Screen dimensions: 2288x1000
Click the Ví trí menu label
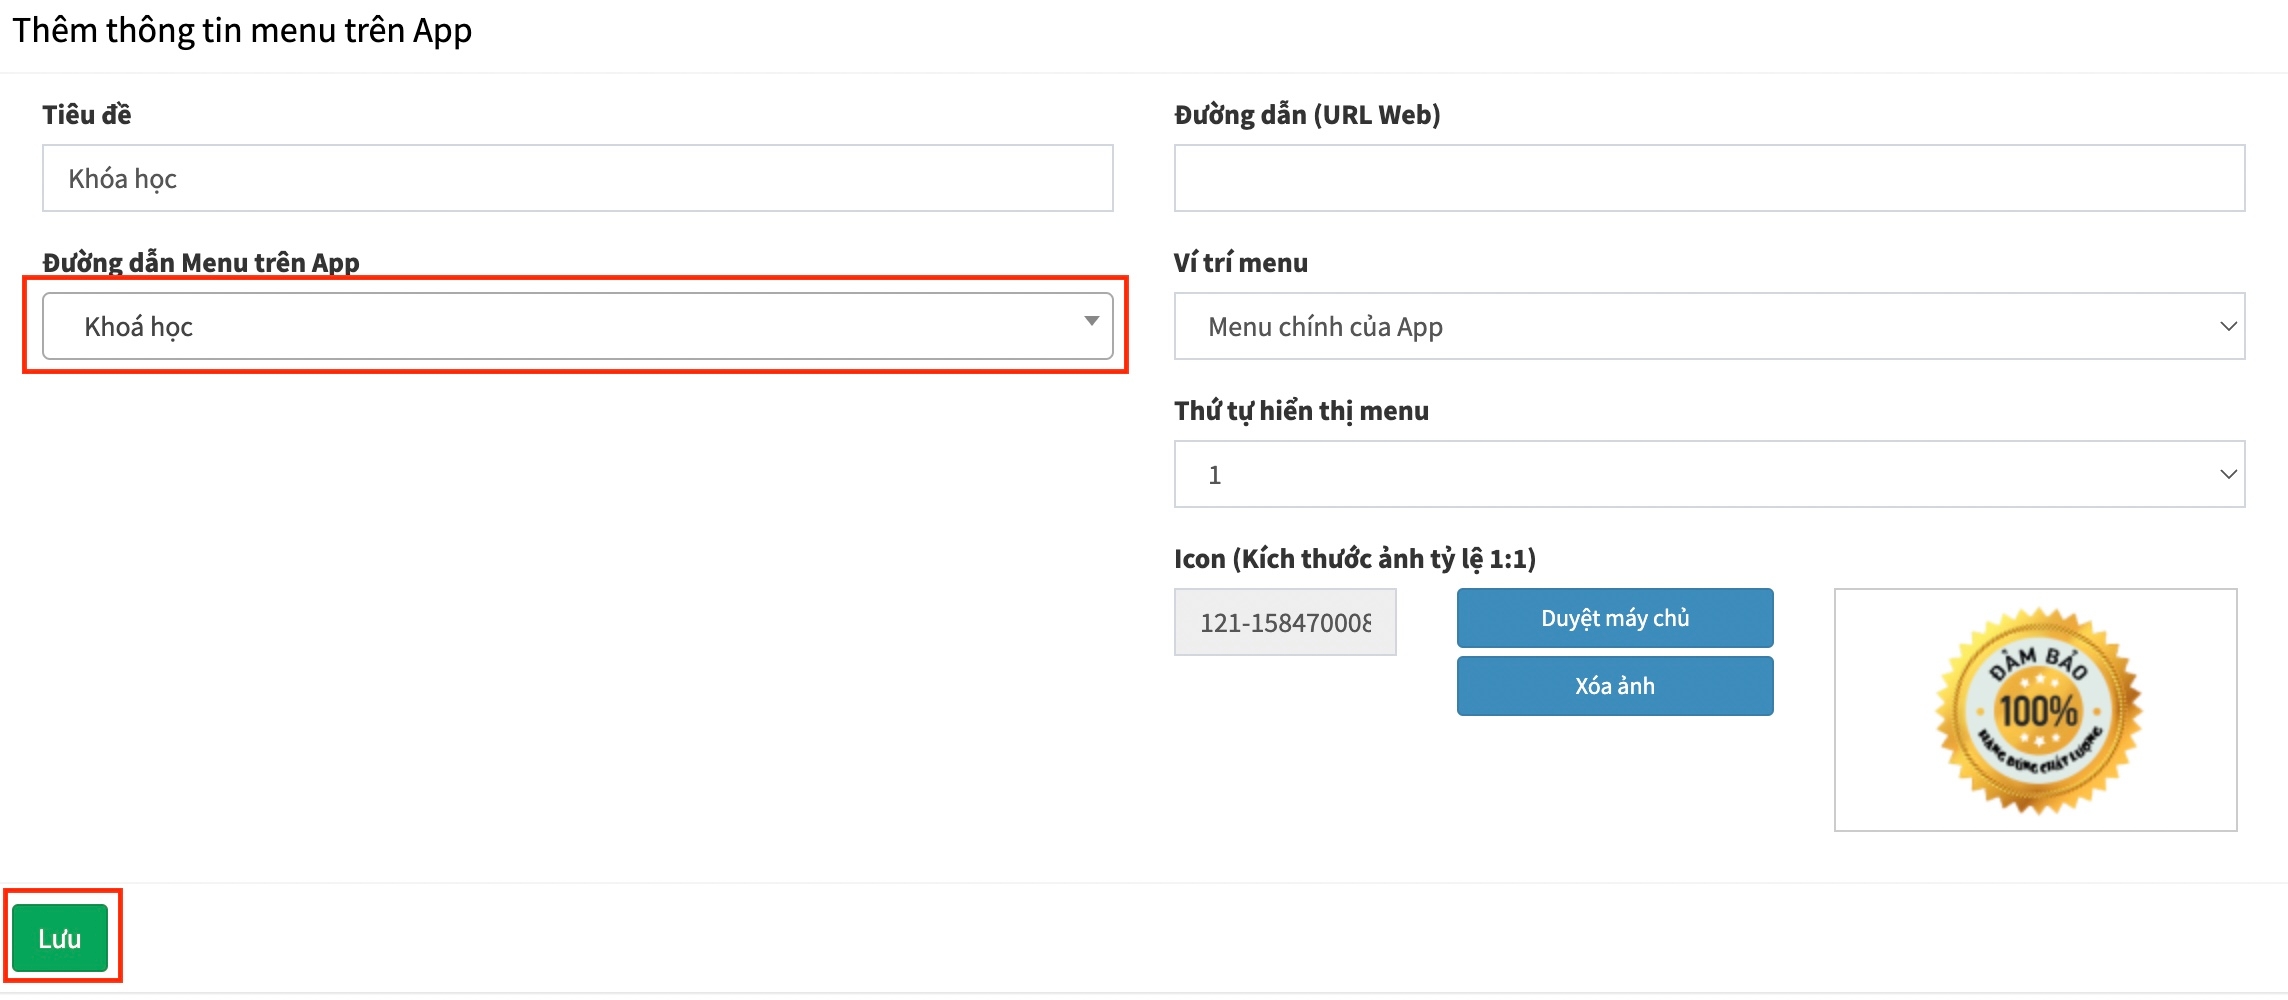tap(1240, 263)
